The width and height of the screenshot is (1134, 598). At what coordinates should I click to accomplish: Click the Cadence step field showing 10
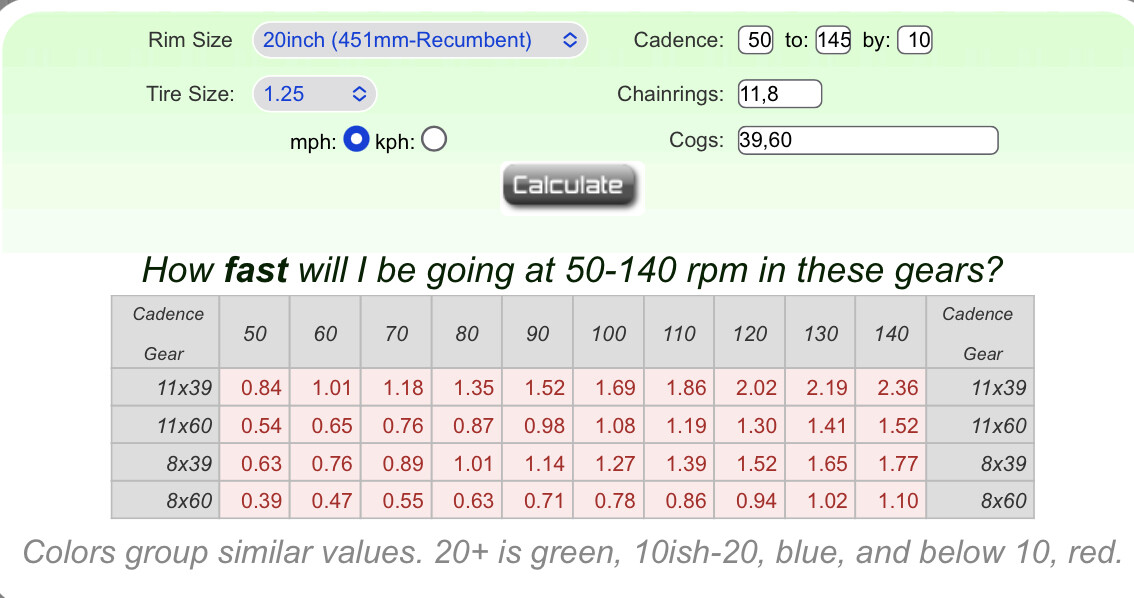pos(915,40)
